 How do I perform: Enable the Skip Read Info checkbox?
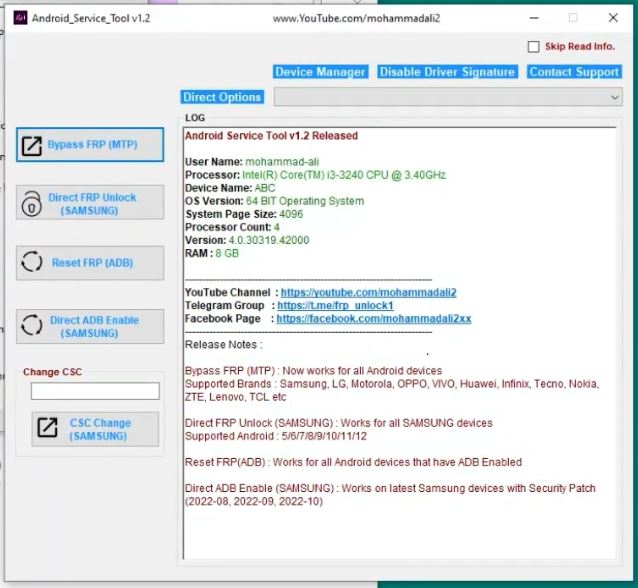(533, 47)
